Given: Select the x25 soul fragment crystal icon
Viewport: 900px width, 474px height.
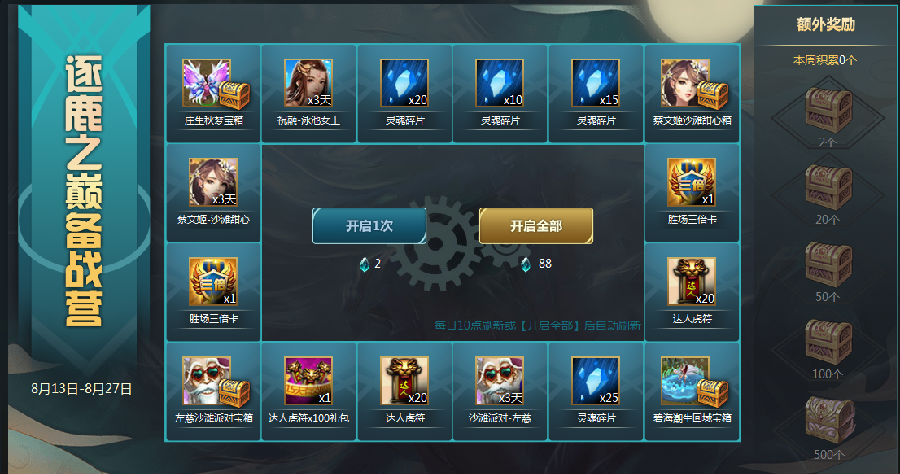Looking at the screenshot, I should click(595, 381).
